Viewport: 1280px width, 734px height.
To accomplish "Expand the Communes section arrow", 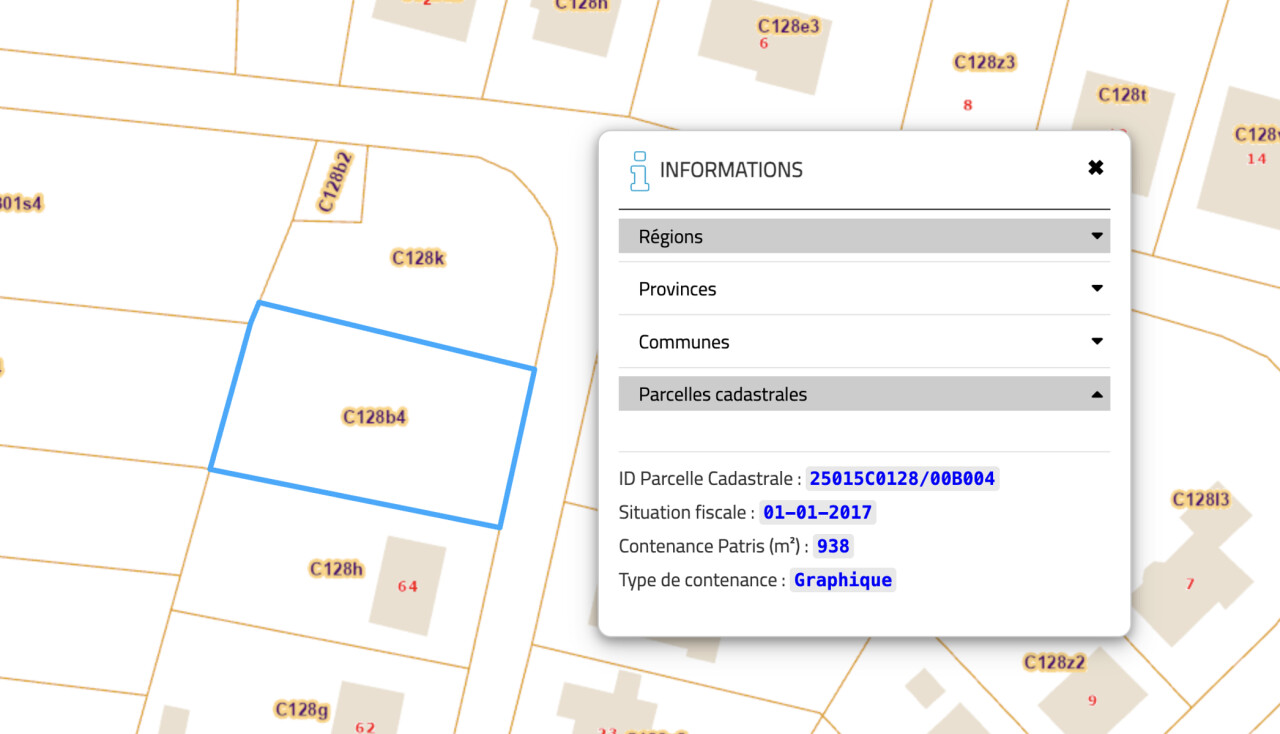I will point(1097,342).
